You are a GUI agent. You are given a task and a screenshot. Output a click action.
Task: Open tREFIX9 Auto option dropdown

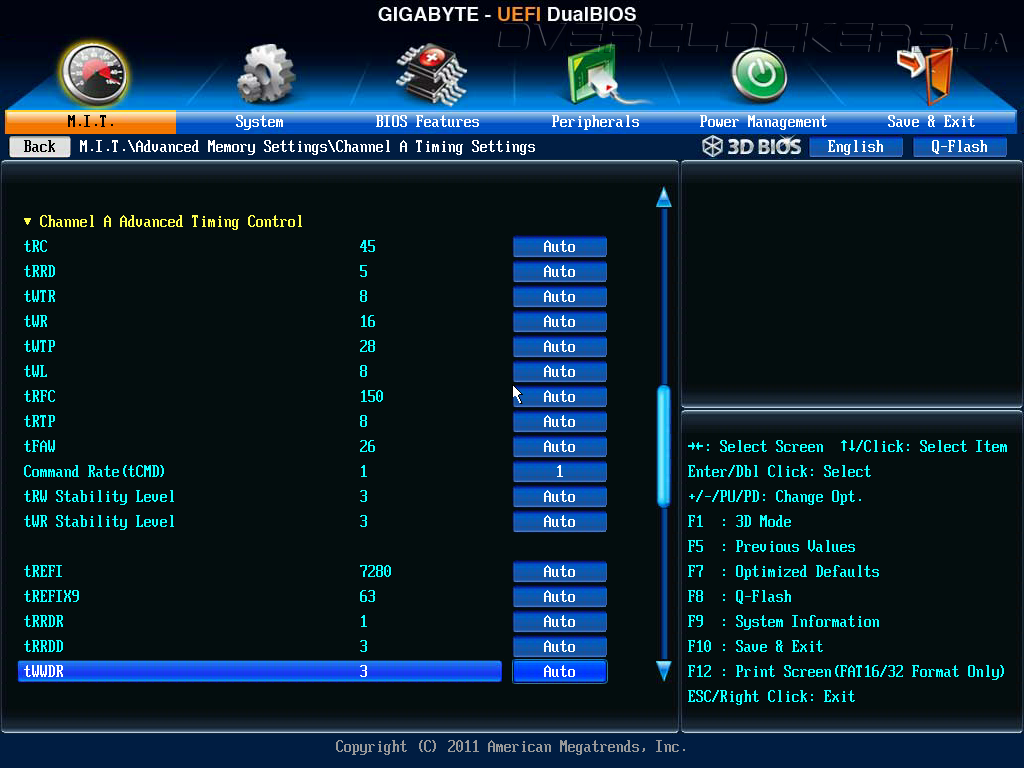point(560,597)
